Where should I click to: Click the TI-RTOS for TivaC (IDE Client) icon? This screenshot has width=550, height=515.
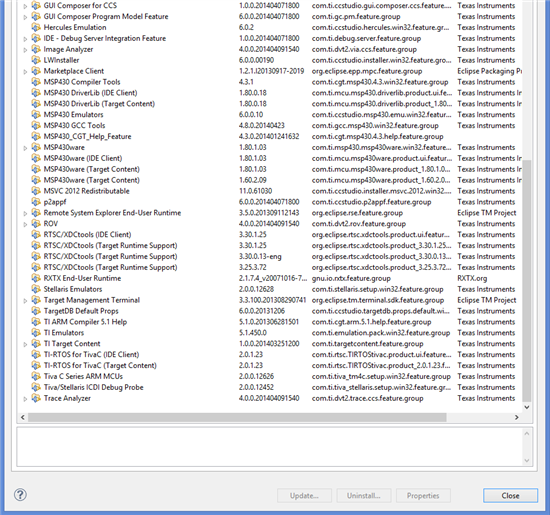pos(36,354)
